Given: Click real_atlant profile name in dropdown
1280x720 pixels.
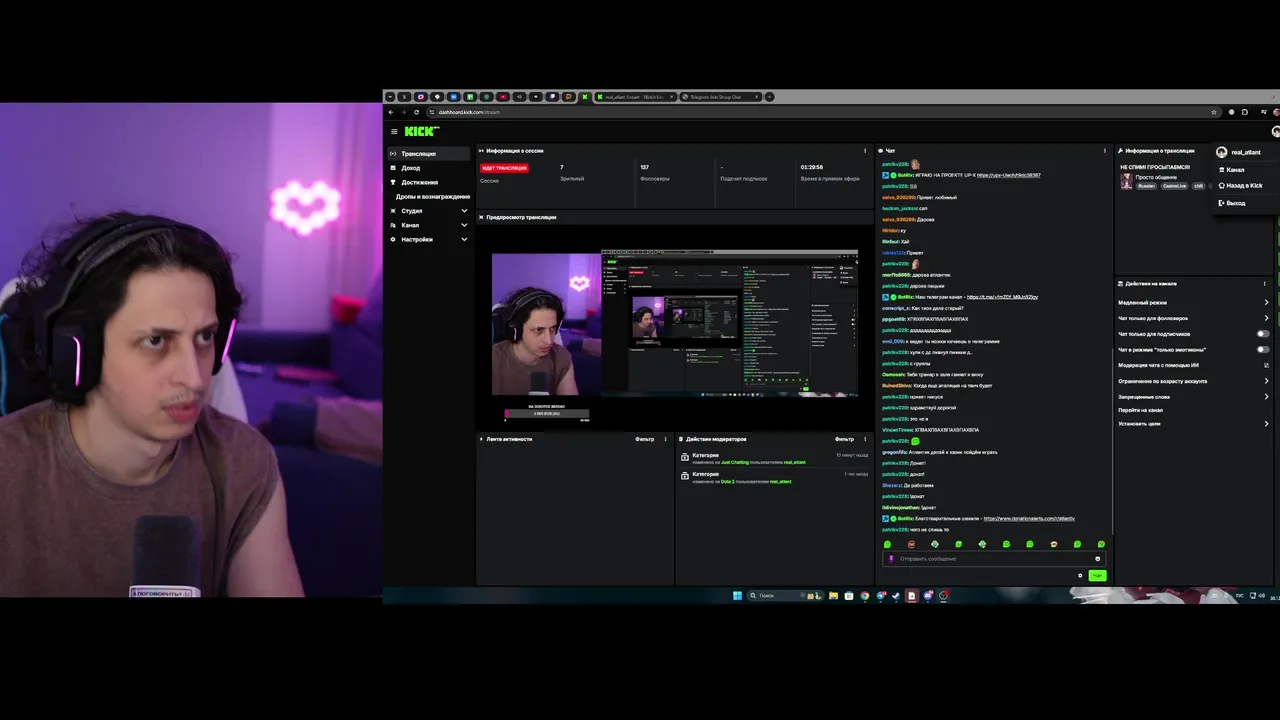Looking at the screenshot, I should point(1245,152).
